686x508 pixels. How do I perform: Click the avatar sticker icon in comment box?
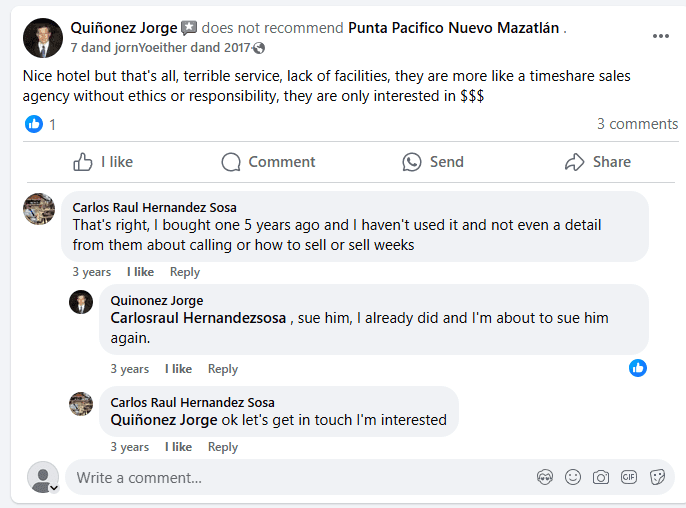click(545, 477)
